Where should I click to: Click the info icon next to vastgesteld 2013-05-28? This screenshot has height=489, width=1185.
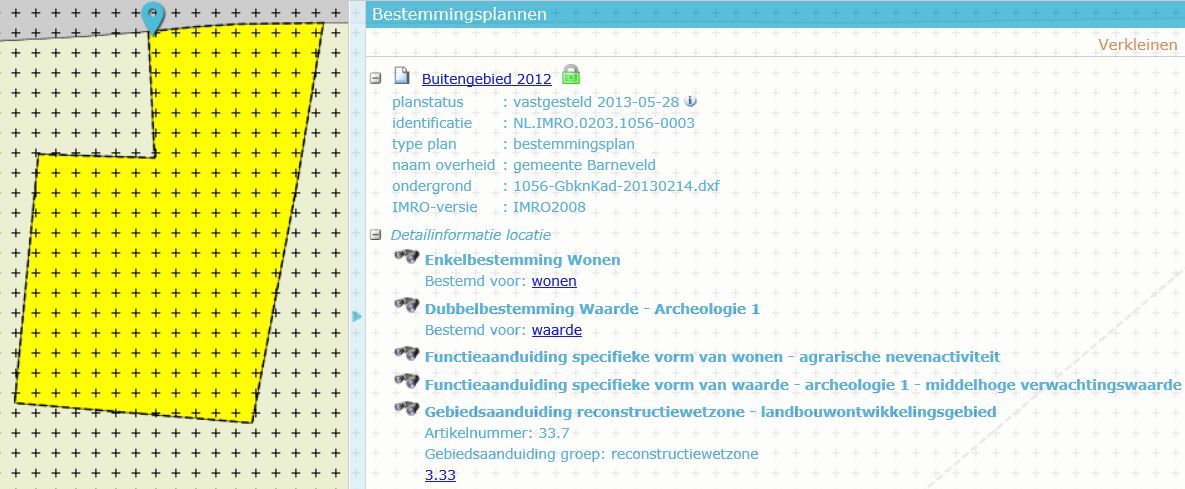click(690, 101)
